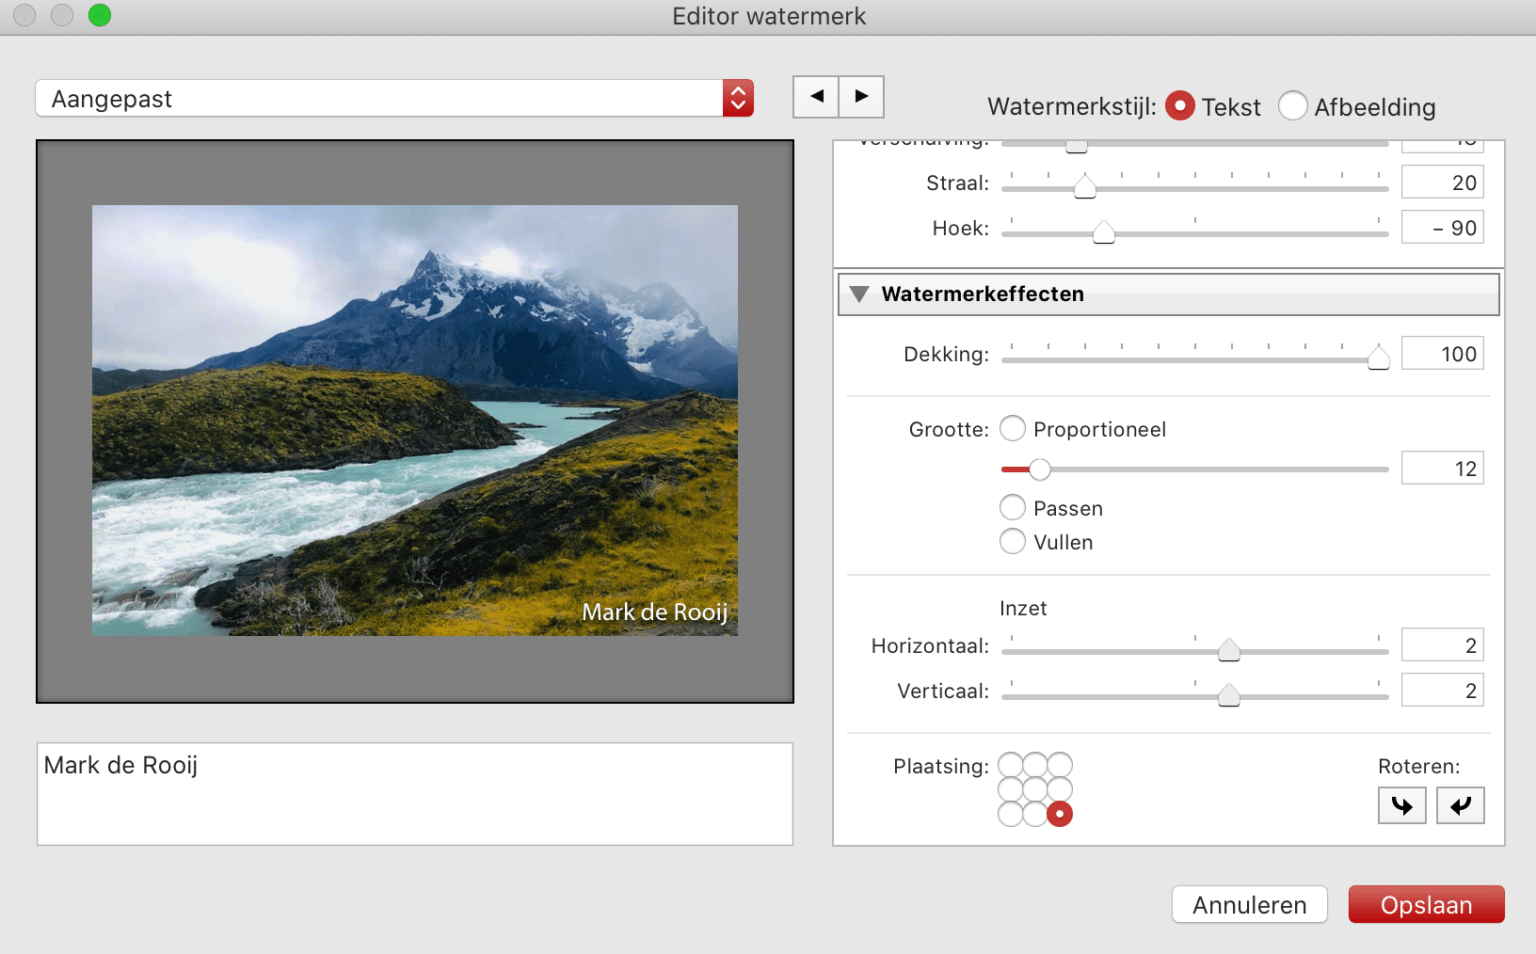Choose Passen size option

(x=1013, y=508)
